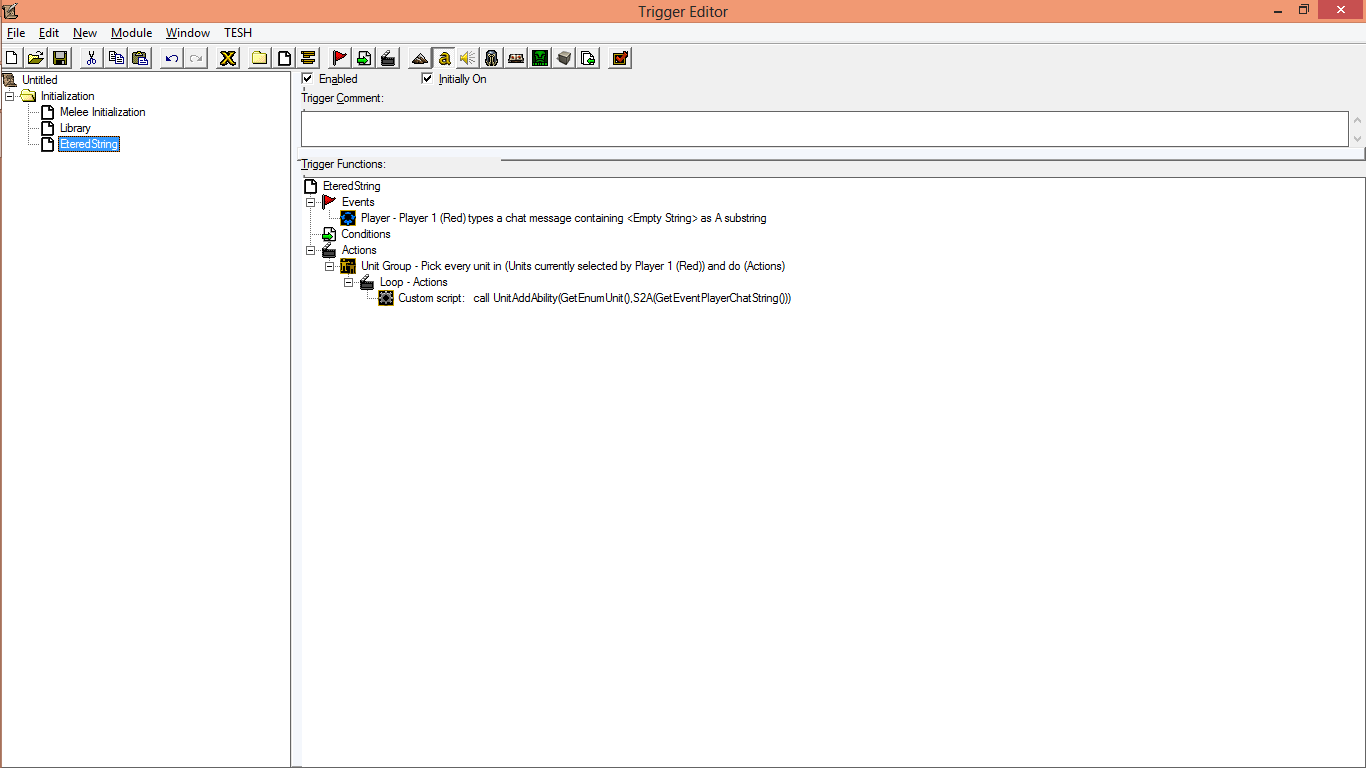Open the New menu
The width and height of the screenshot is (1366, 768).
point(85,33)
